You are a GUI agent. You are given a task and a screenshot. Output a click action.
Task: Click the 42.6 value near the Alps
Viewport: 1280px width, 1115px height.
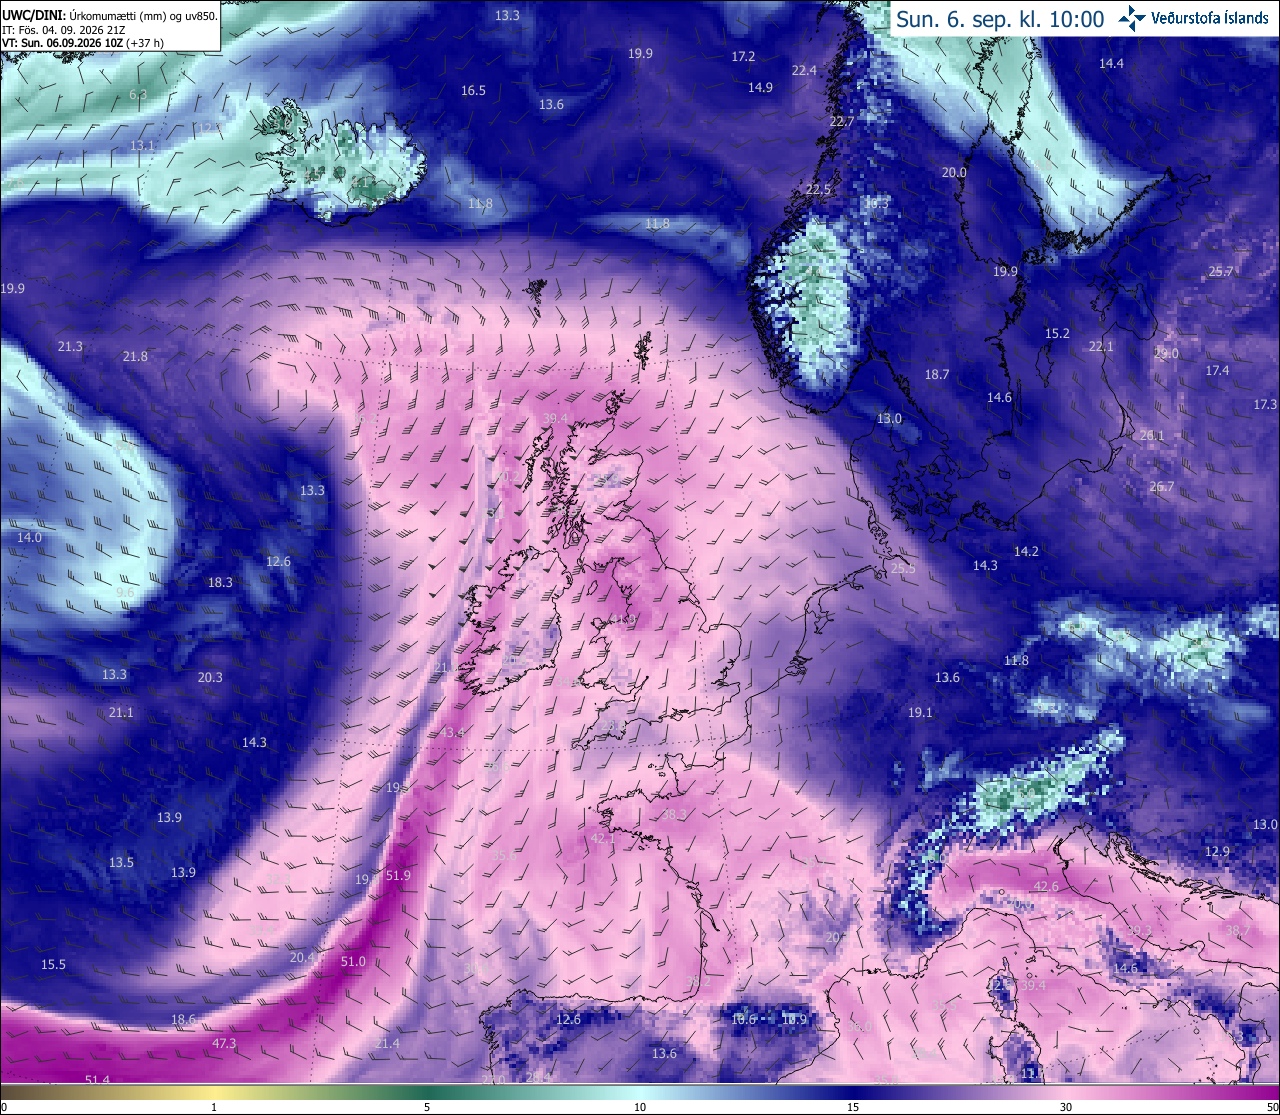coord(1046,887)
